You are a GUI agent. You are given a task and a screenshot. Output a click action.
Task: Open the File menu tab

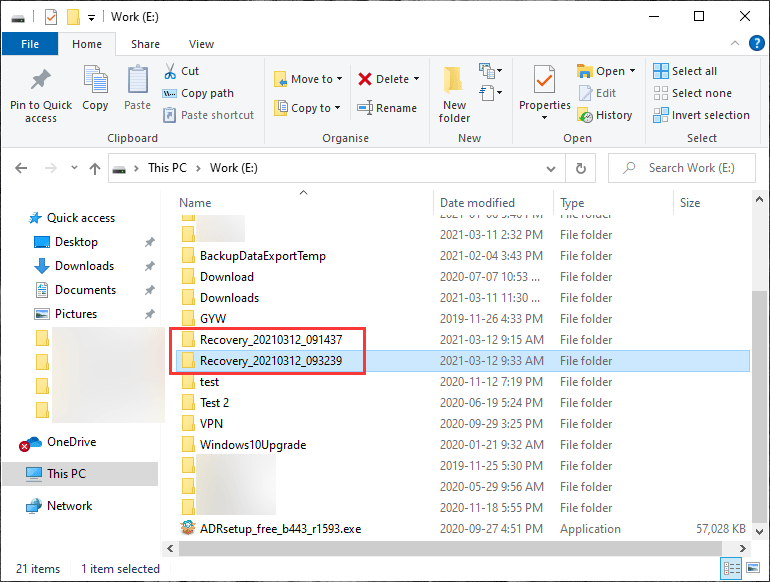click(x=30, y=44)
